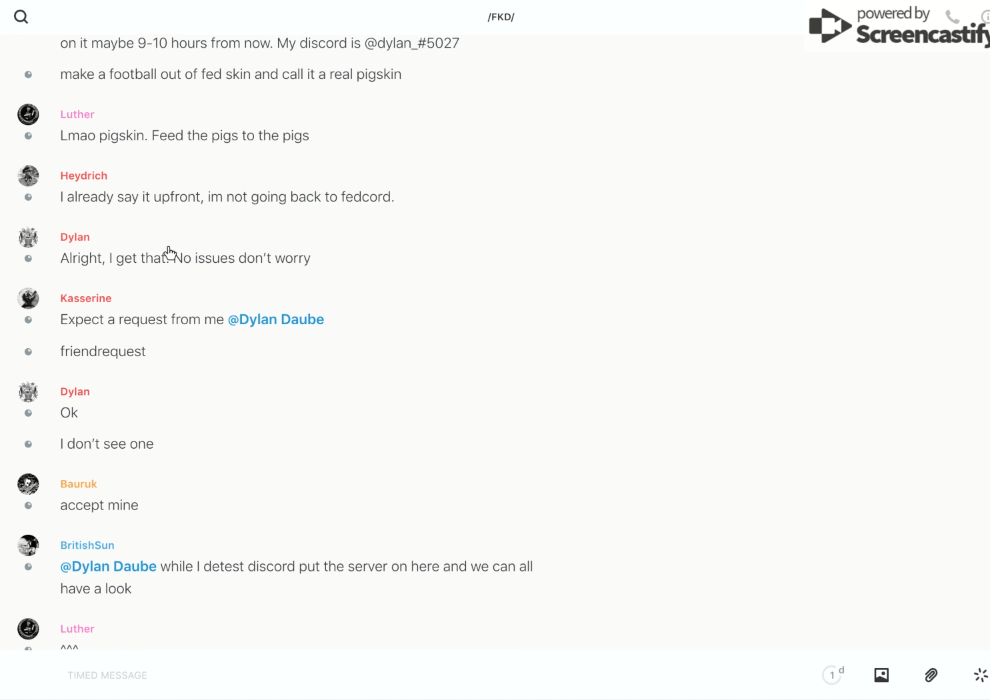Click the Bauruk sender name

78,484
